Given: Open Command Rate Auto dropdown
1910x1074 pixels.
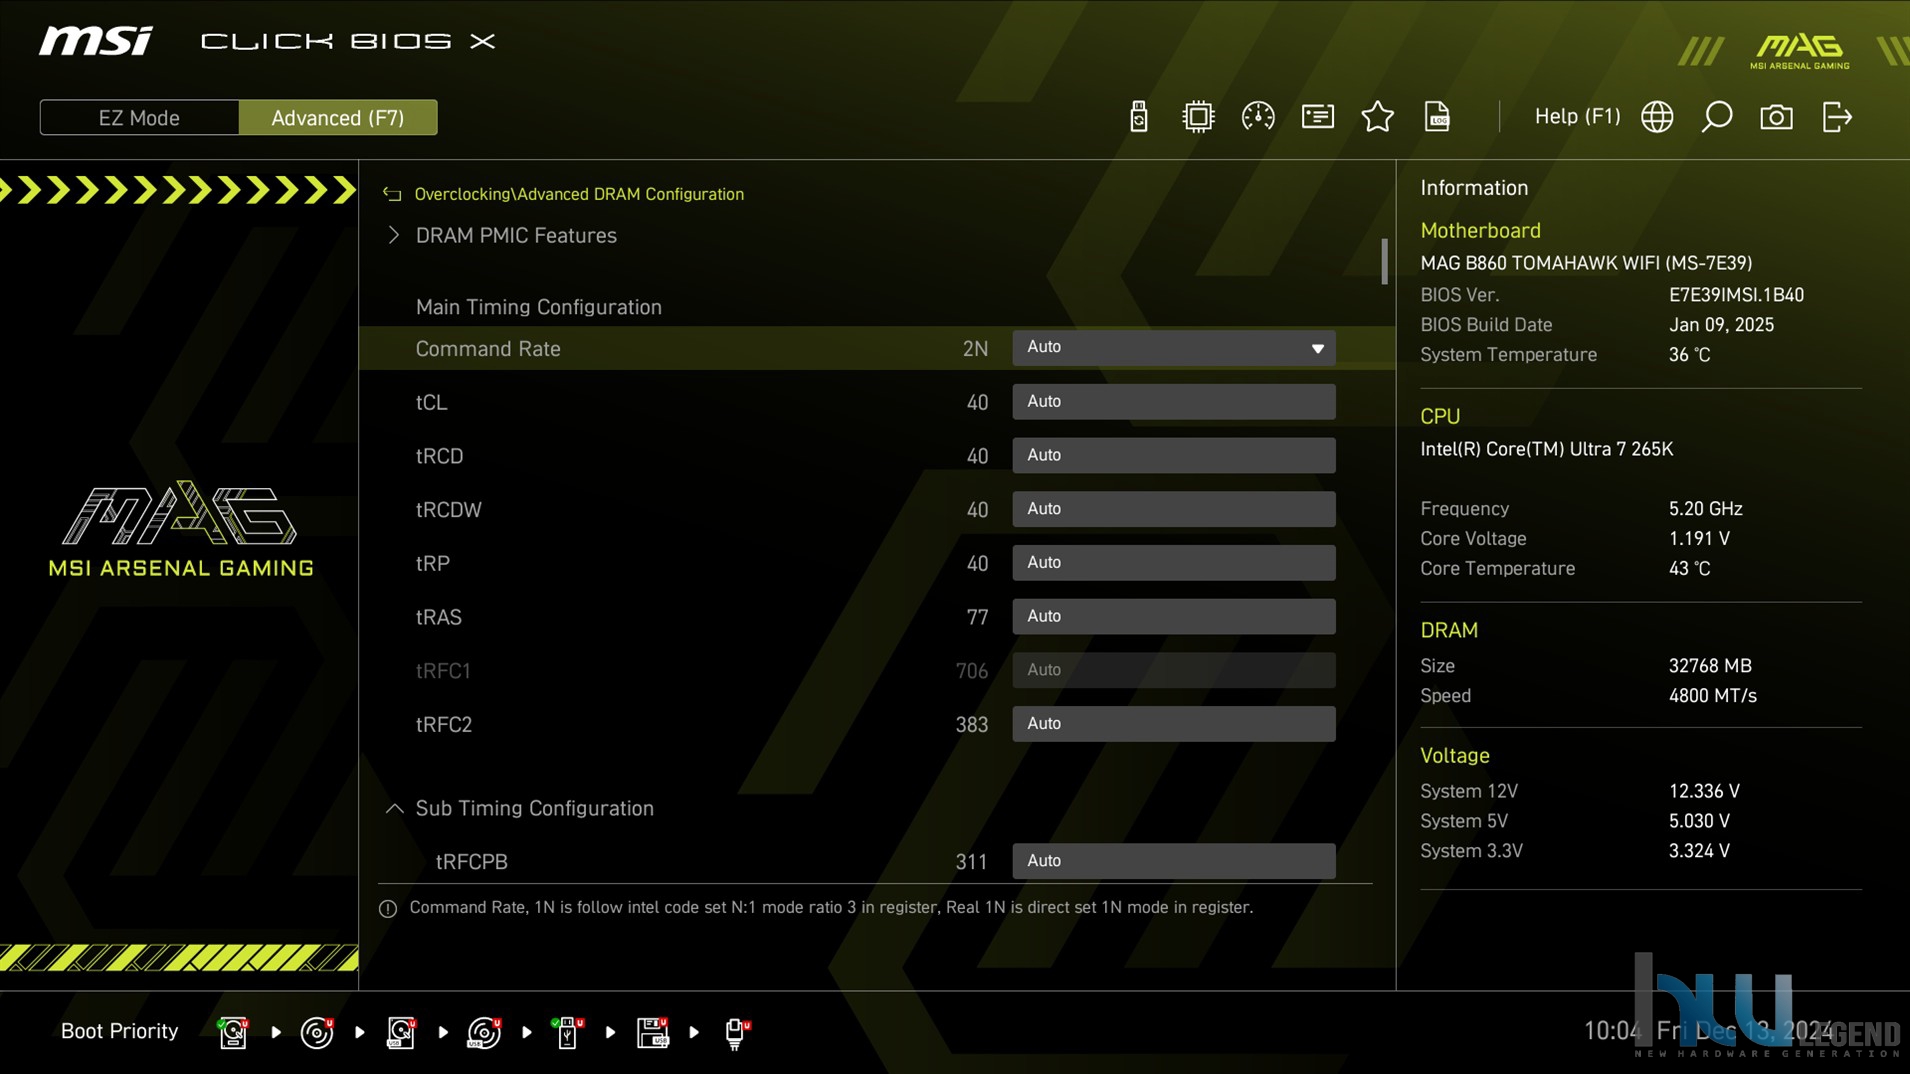Looking at the screenshot, I should pyautogui.click(x=1173, y=348).
